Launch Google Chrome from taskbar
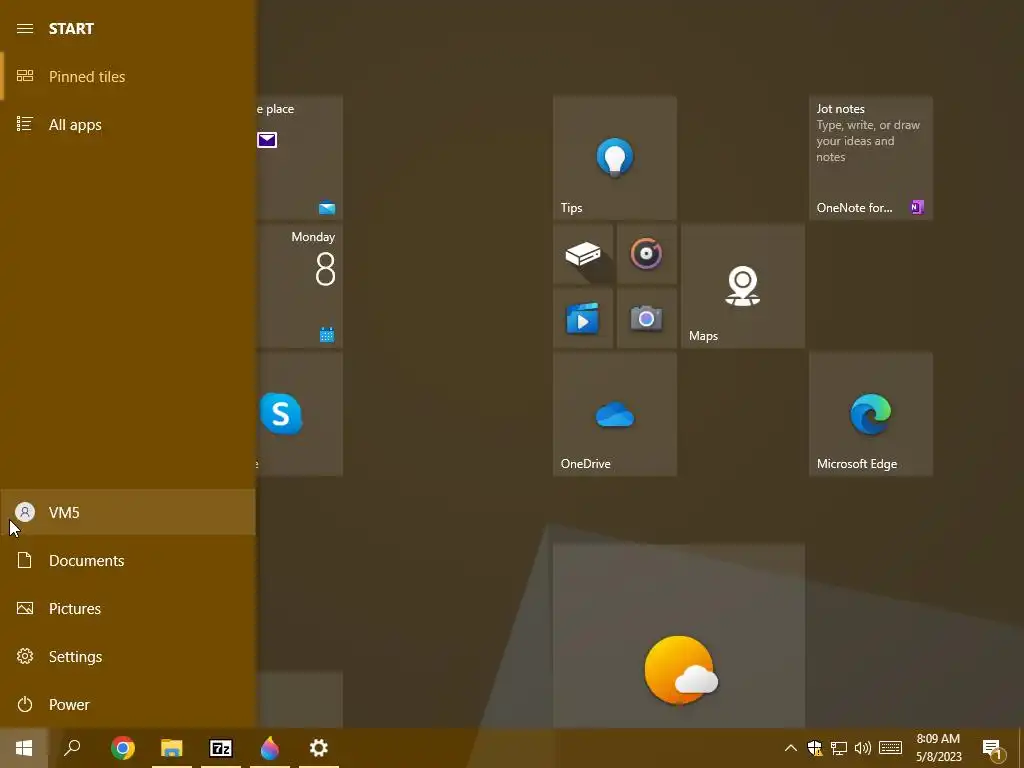The height and width of the screenshot is (768, 1024). tap(123, 748)
